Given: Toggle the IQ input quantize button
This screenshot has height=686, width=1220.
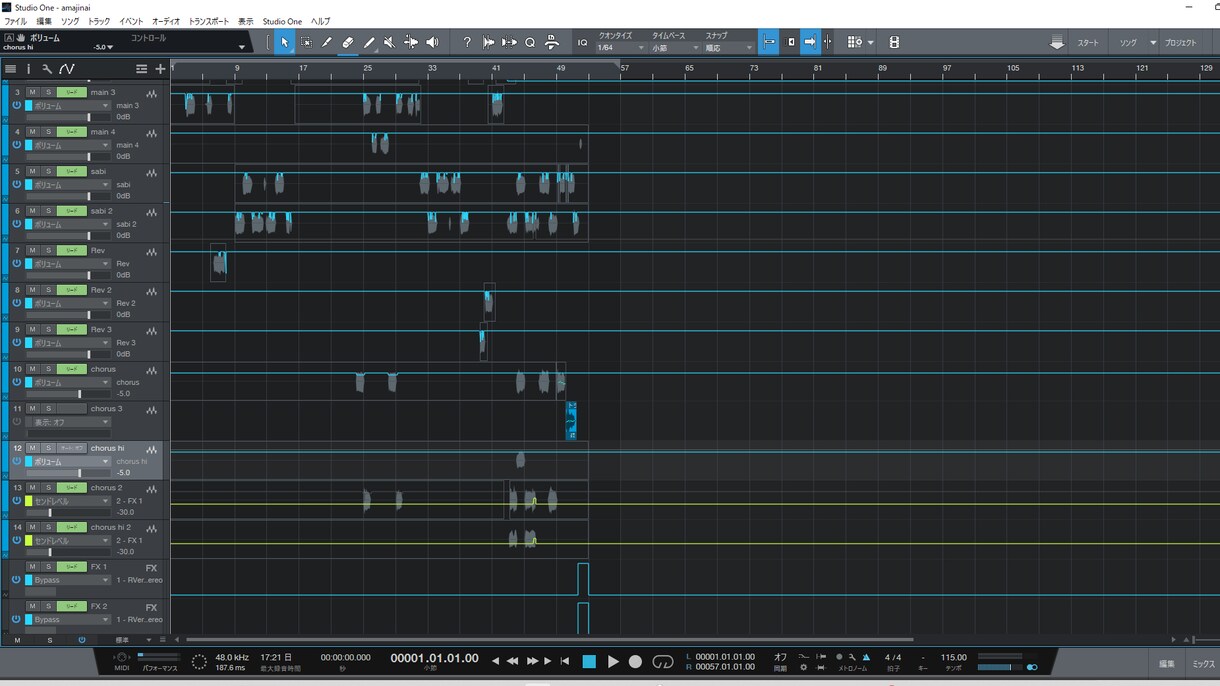Looking at the screenshot, I should coord(583,43).
